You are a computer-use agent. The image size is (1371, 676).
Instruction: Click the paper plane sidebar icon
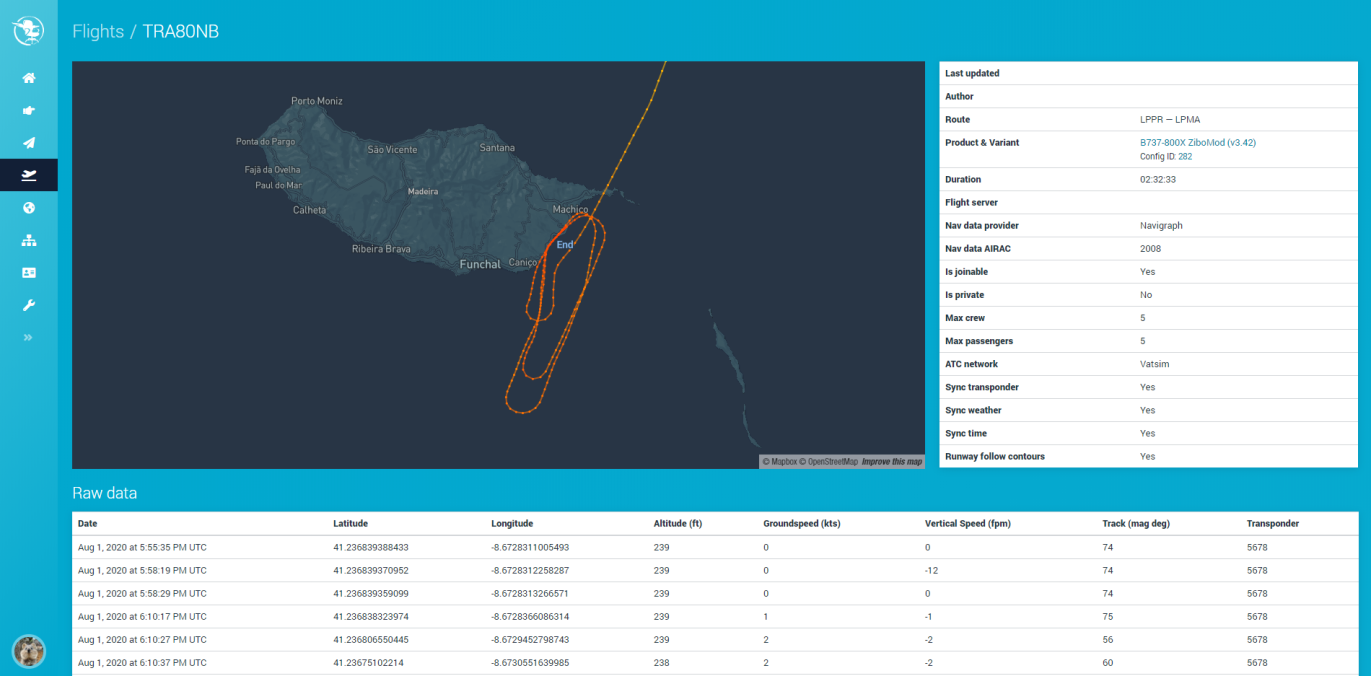tap(29, 143)
